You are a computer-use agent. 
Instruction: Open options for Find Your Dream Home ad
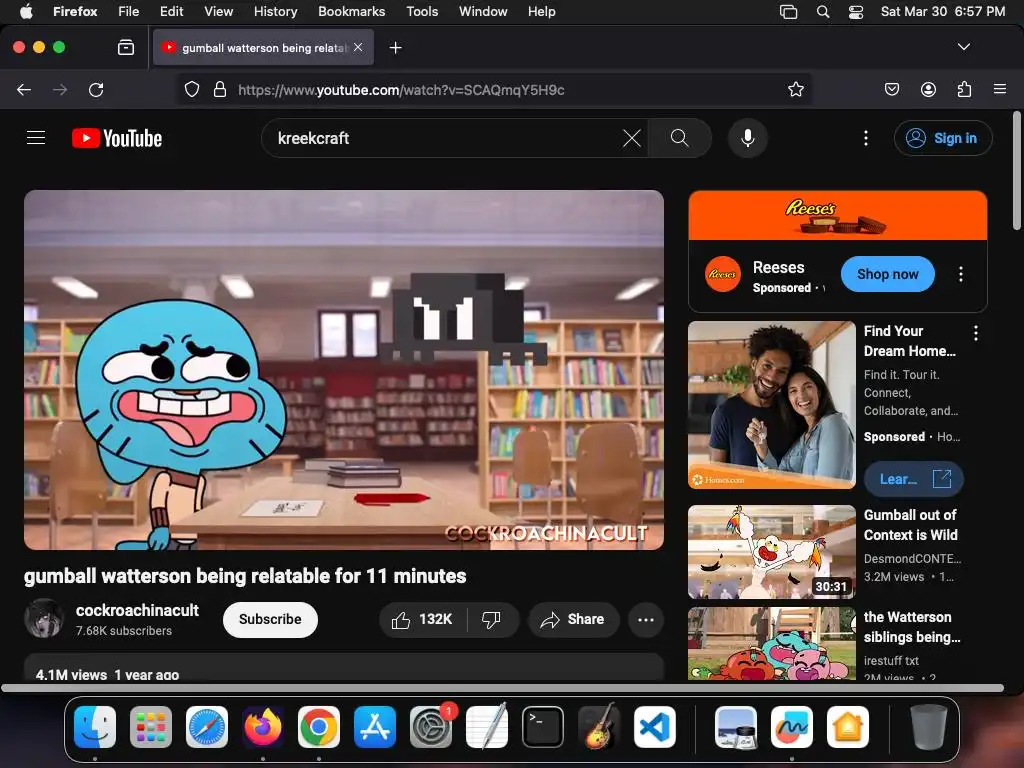(x=976, y=333)
